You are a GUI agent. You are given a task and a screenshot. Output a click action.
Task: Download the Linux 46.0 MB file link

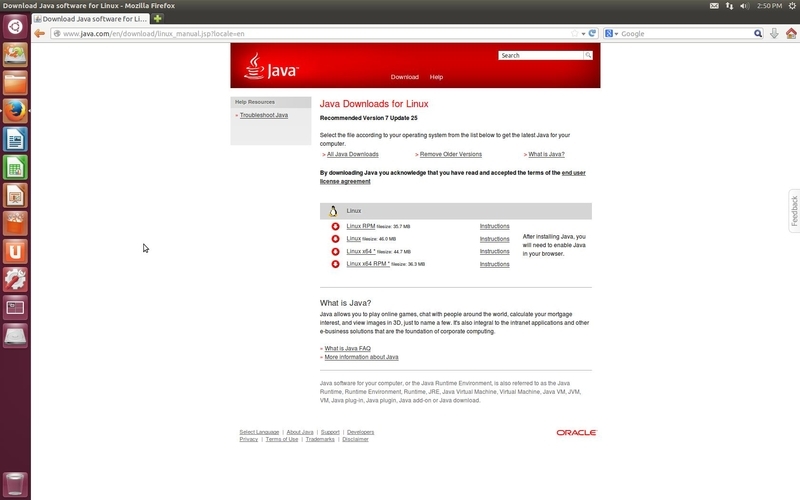[x=354, y=239]
